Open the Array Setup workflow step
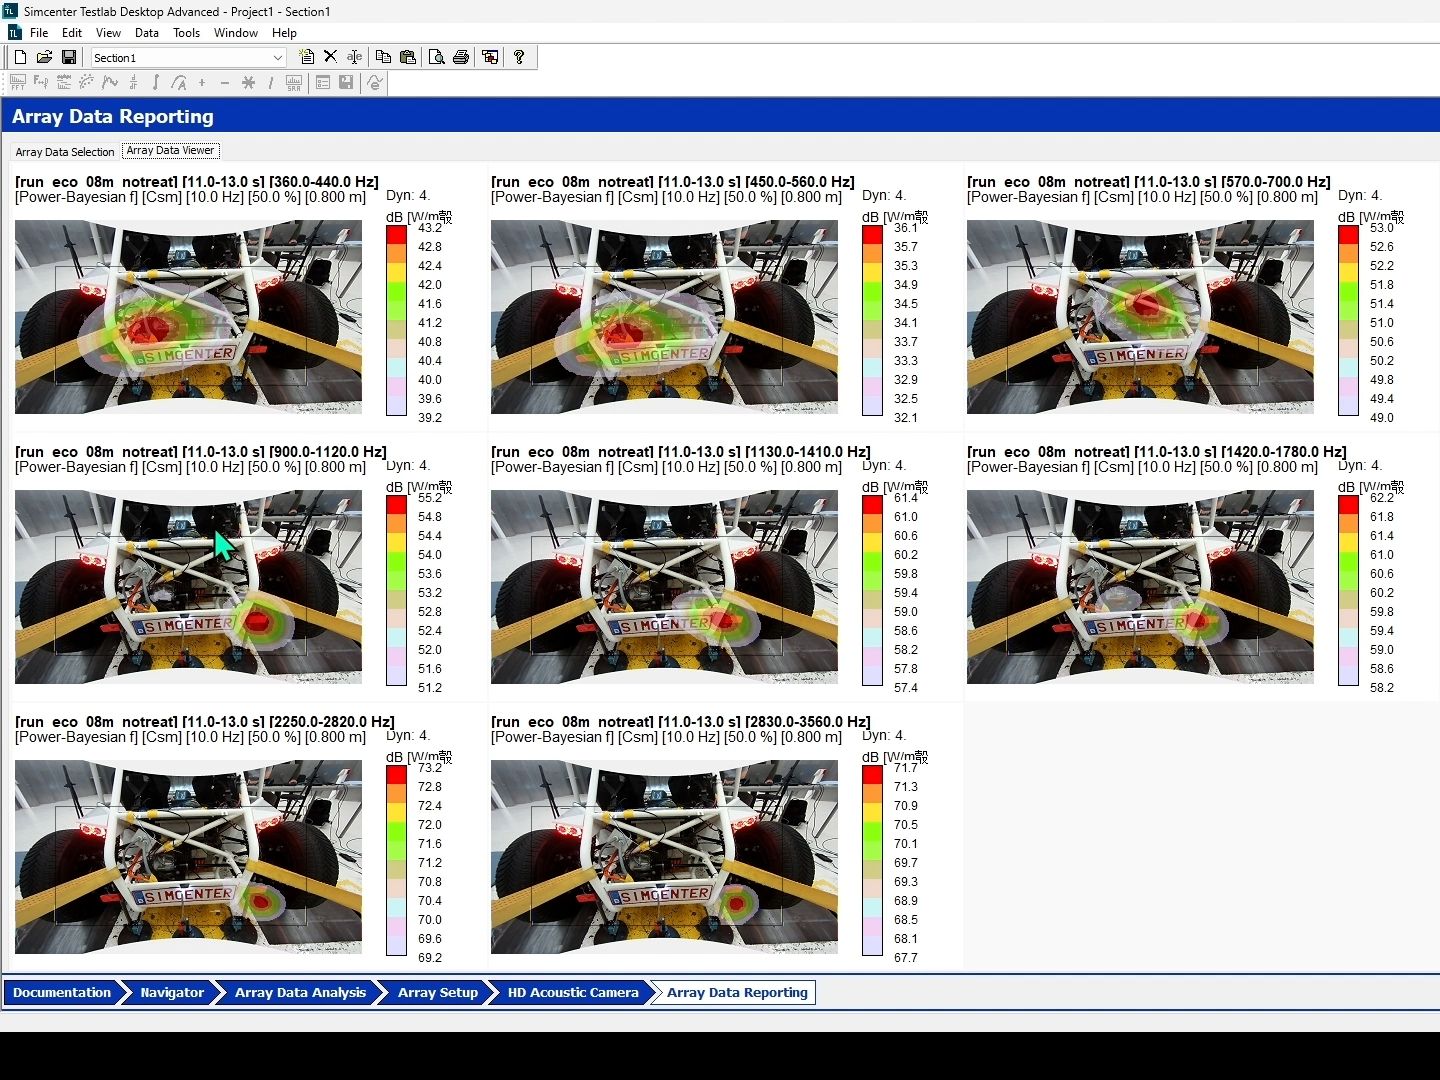The image size is (1440, 1080). [x=438, y=993]
